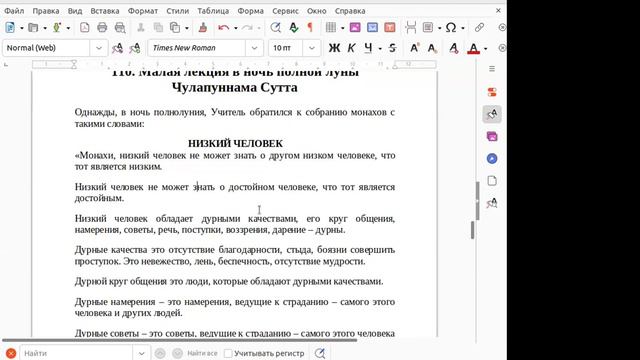Toggle underline (Ч)

368,48
